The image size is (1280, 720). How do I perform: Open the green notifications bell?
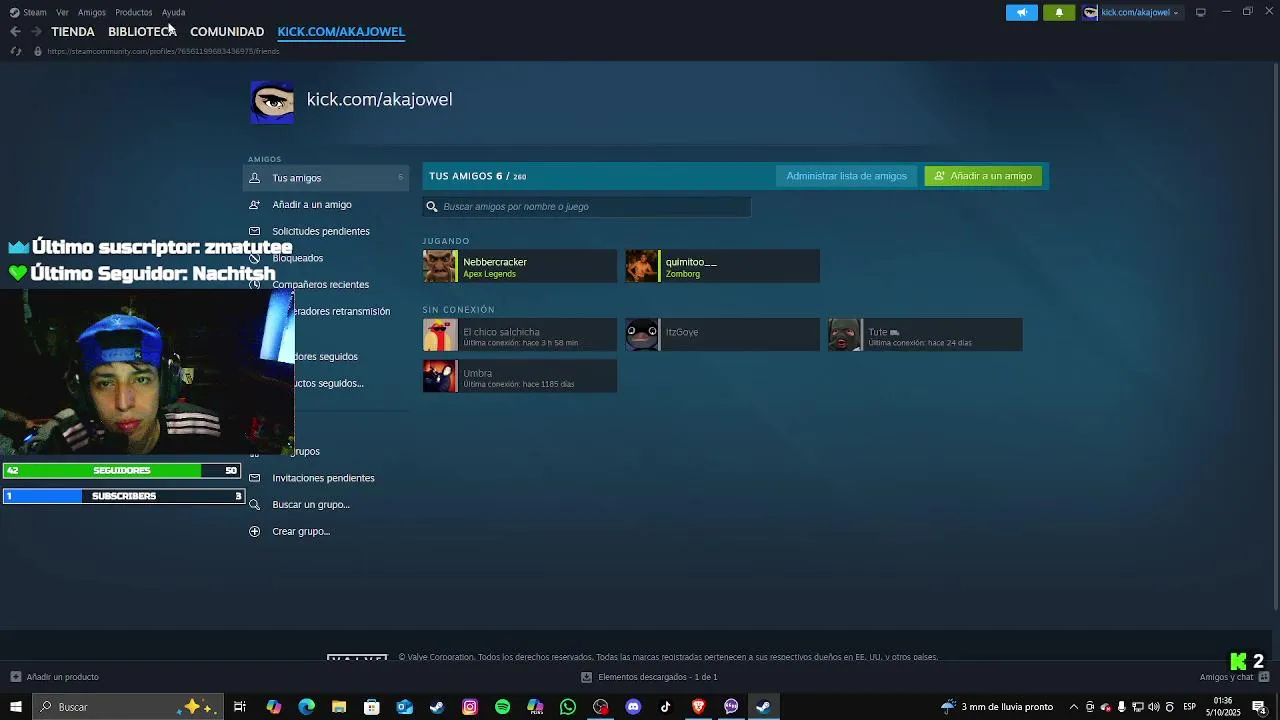point(1059,12)
